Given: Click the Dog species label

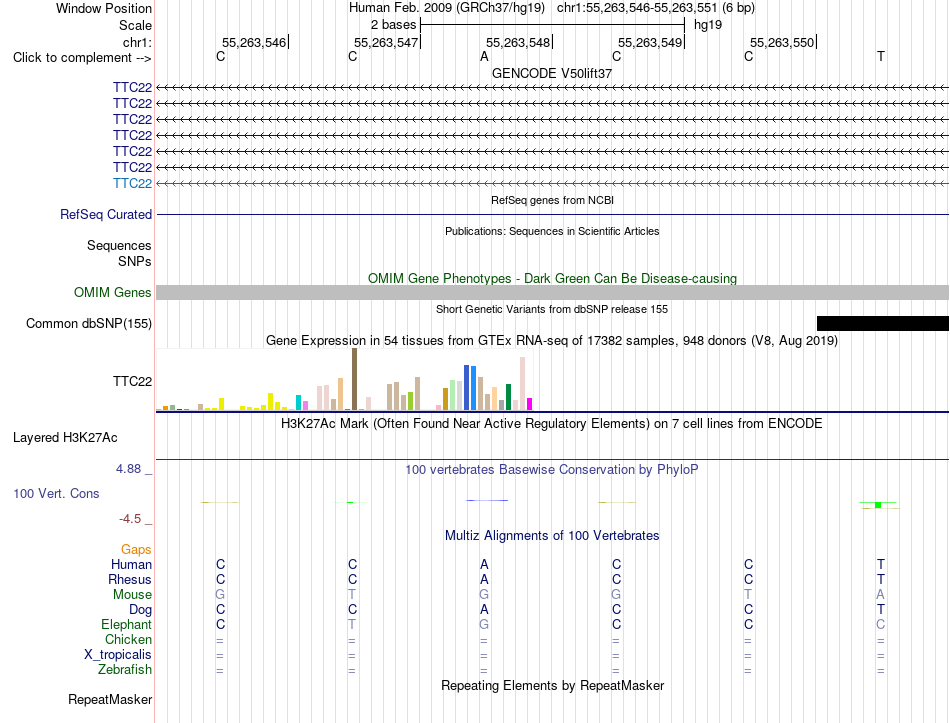Looking at the screenshot, I should pyautogui.click(x=140, y=610).
